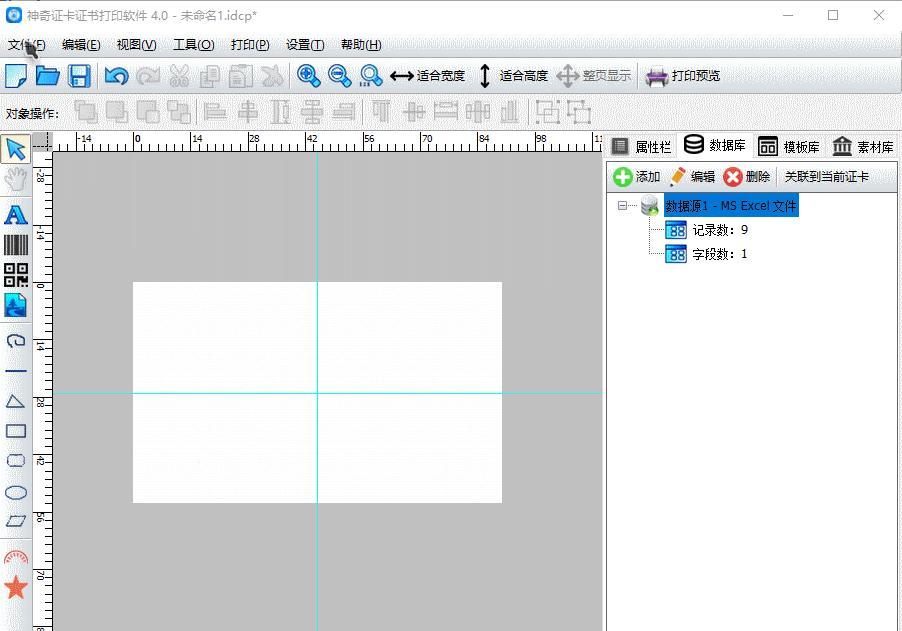The width and height of the screenshot is (902, 631).
Task: Click the 添加 data source button
Action: (637, 177)
